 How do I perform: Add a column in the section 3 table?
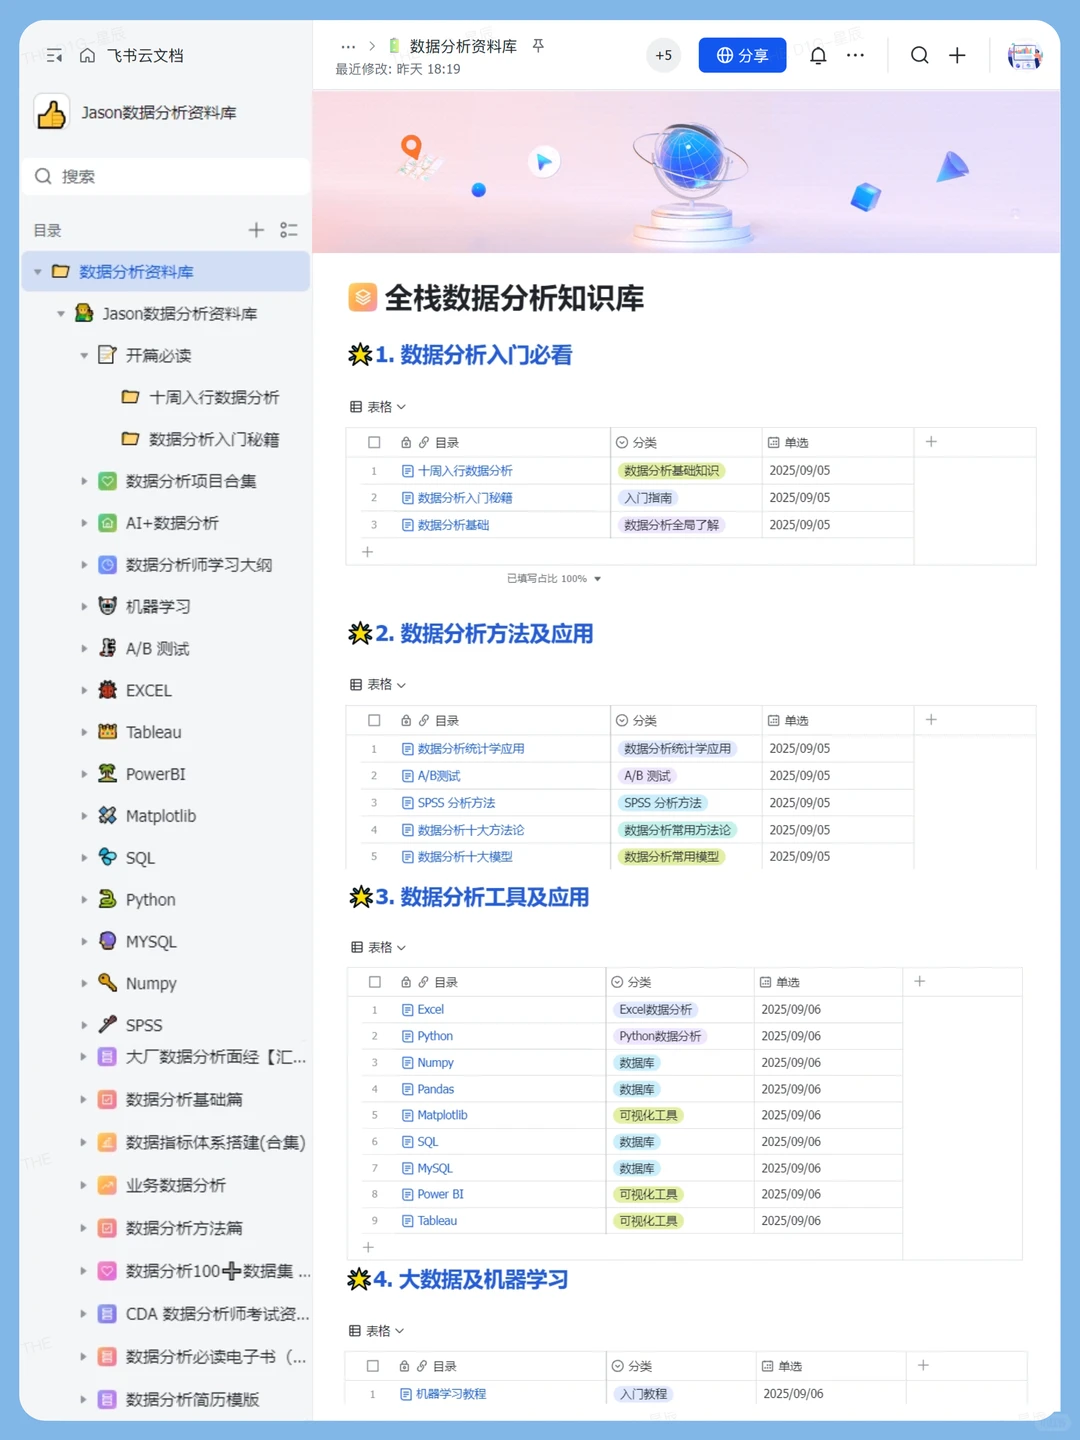point(919,982)
